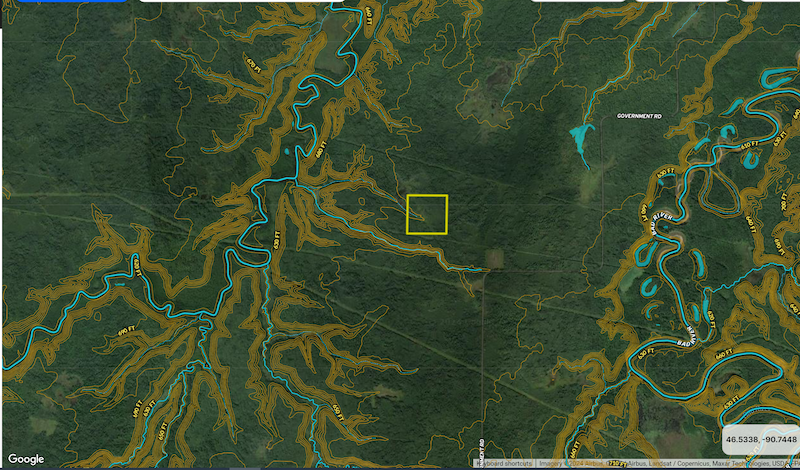
Task: Click the blue button in top-left corner
Action: pyautogui.click(x=62, y=1)
